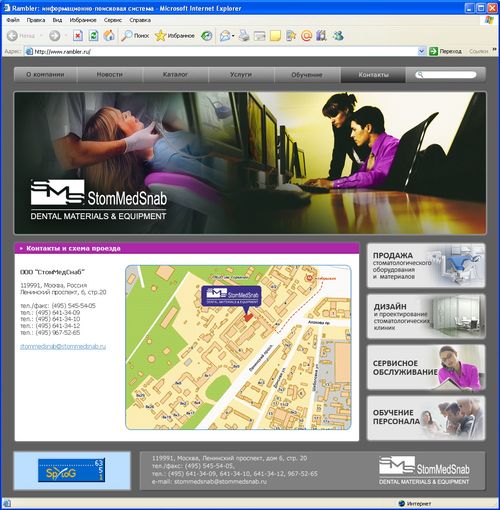500x510 pixels.
Task: Click the Контакты и схема проезда heading
Action: 73,248
